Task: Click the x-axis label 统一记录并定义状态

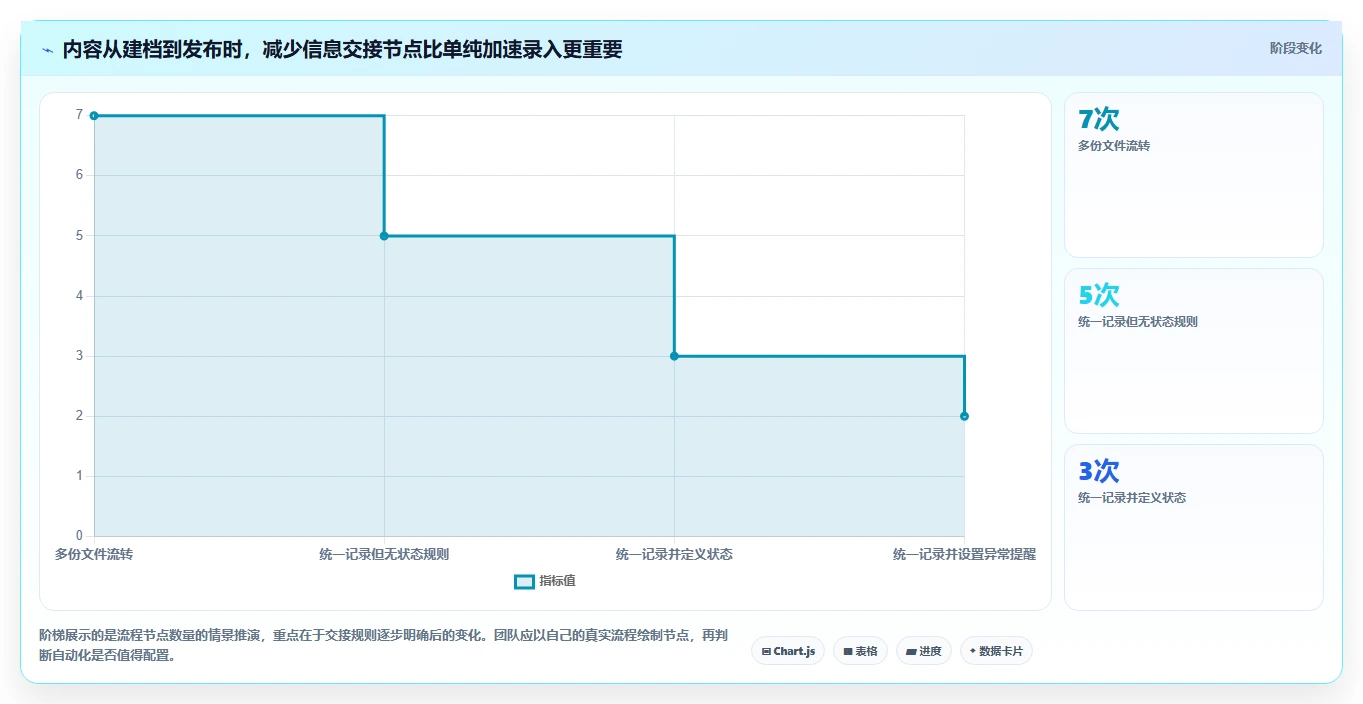Action: pos(674,554)
